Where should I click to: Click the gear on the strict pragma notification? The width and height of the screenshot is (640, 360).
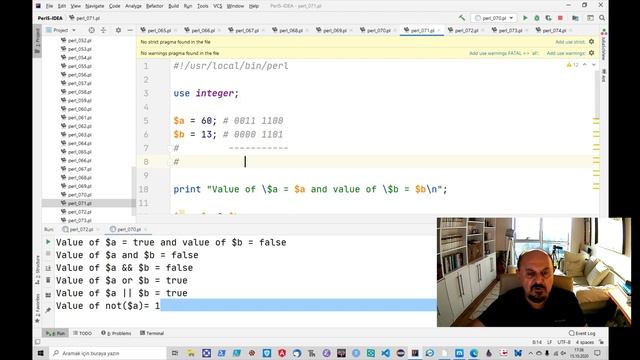pos(591,42)
